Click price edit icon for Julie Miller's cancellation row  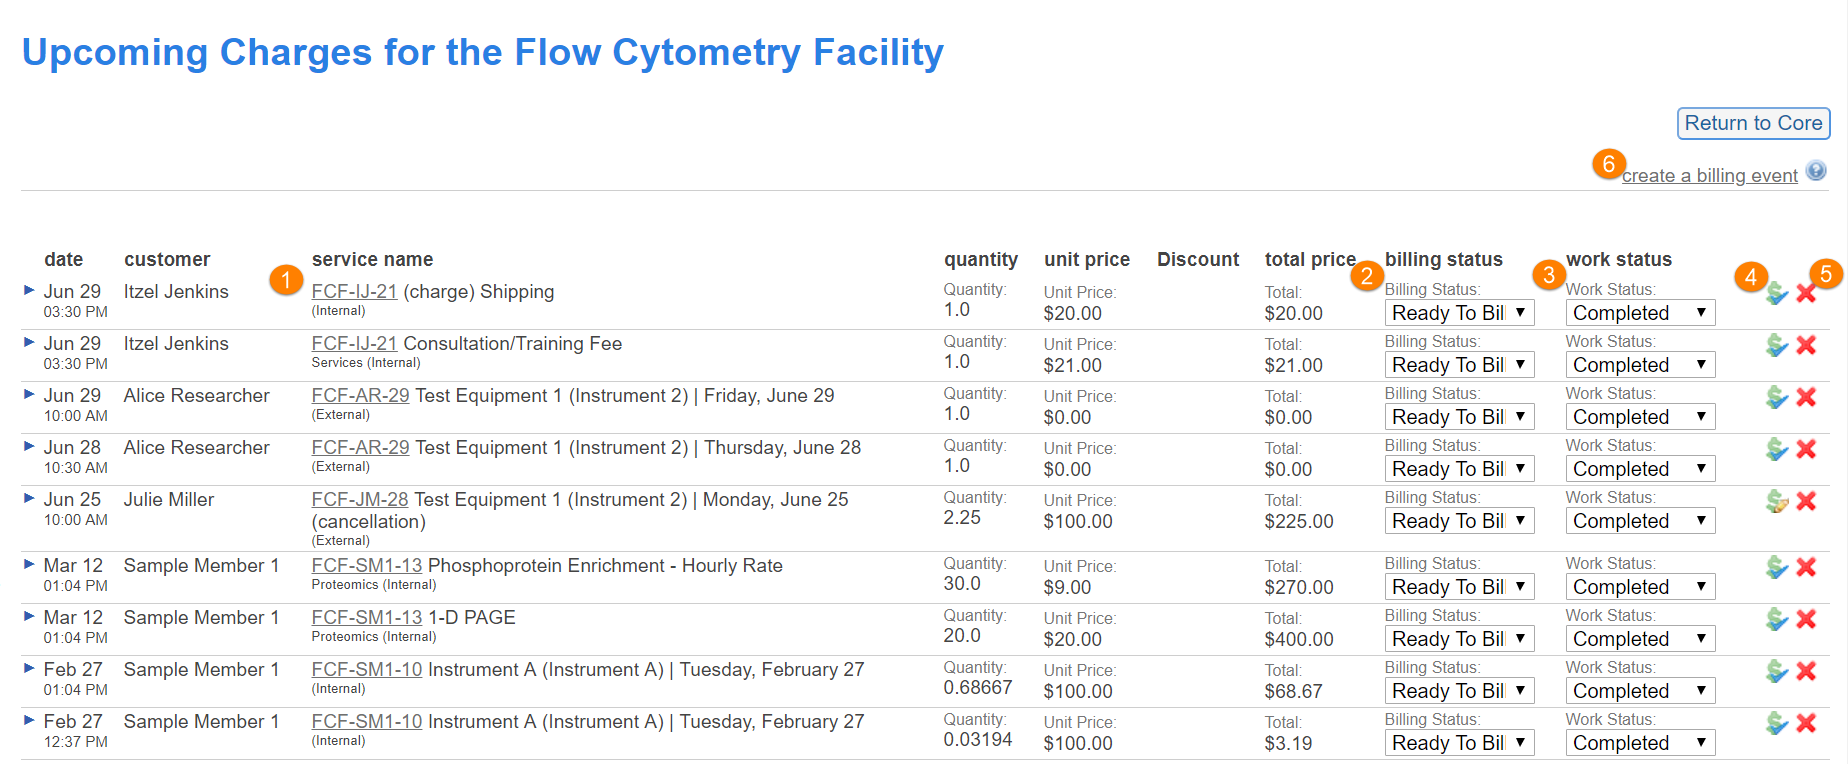1776,501
